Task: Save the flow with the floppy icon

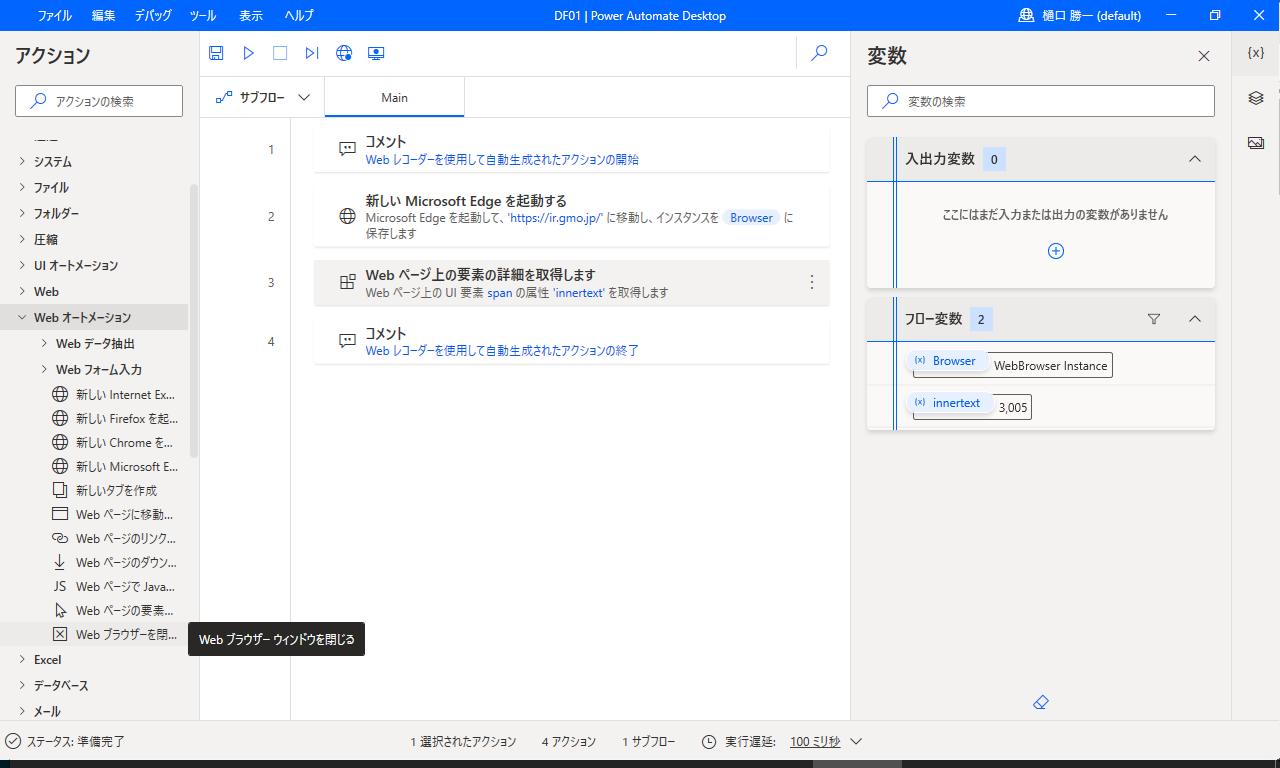Action: [216, 53]
